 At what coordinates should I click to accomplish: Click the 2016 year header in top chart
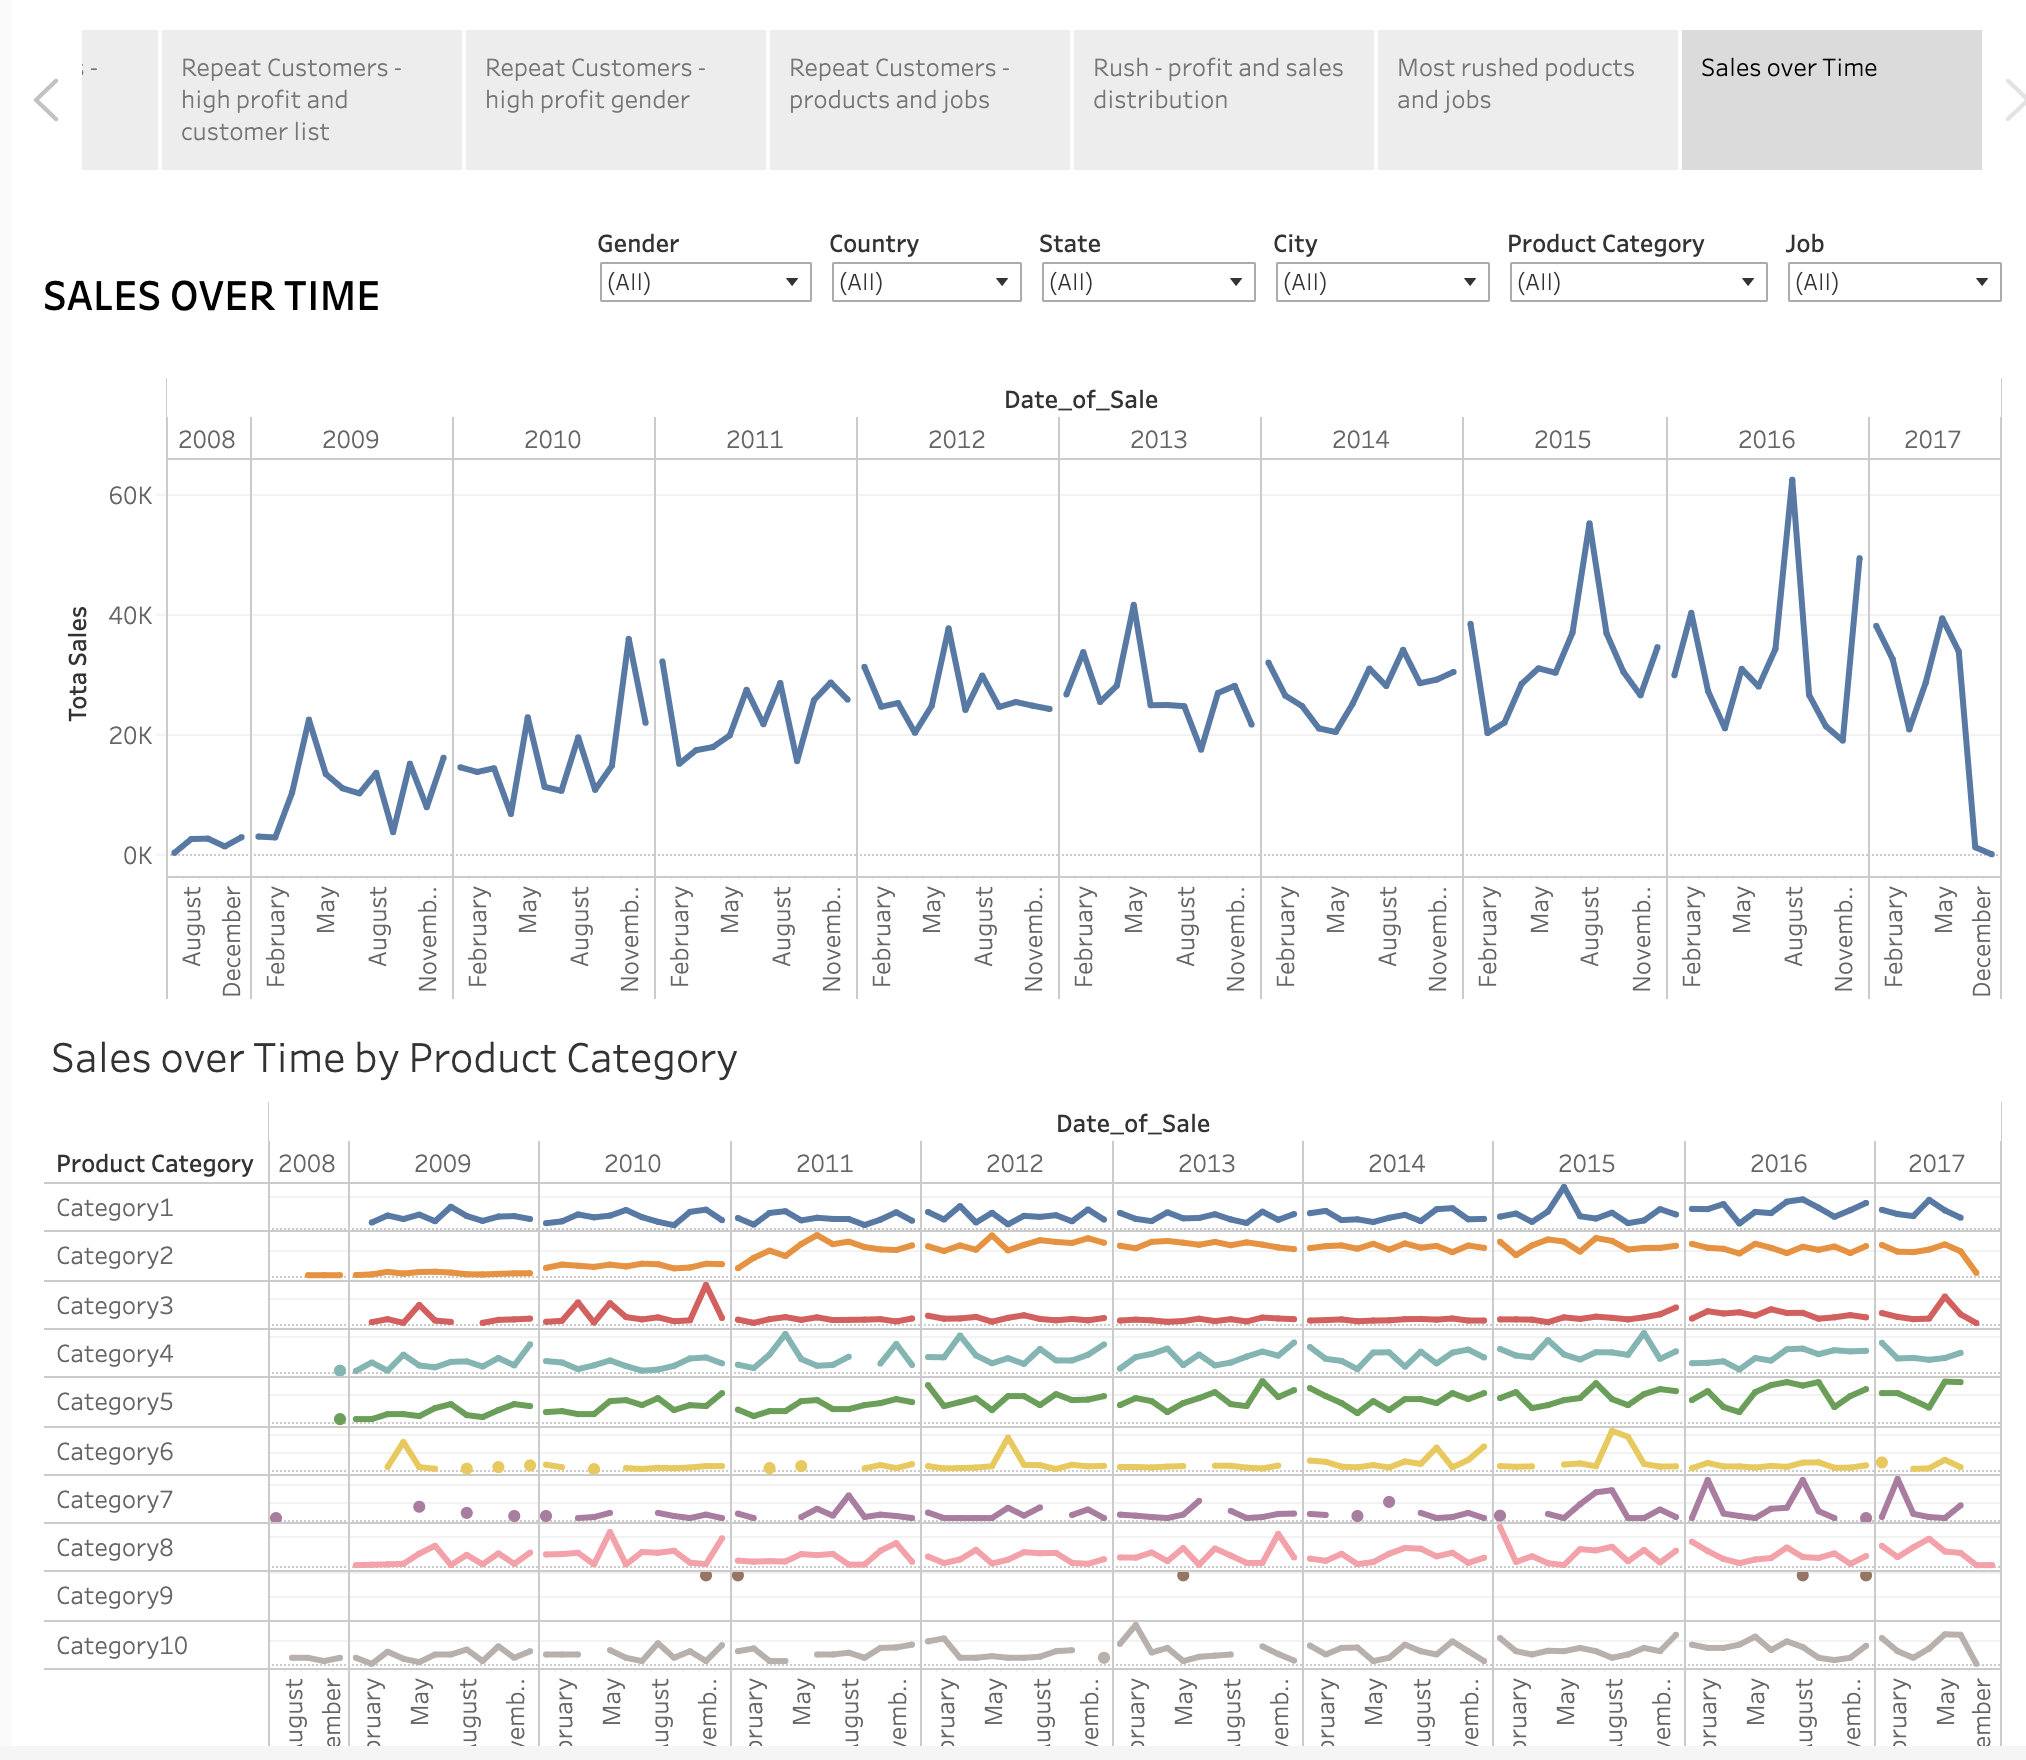click(x=1766, y=439)
